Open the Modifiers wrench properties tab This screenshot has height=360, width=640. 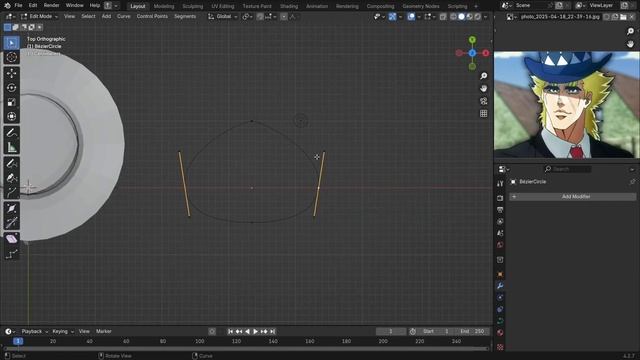[x=500, y=286]
